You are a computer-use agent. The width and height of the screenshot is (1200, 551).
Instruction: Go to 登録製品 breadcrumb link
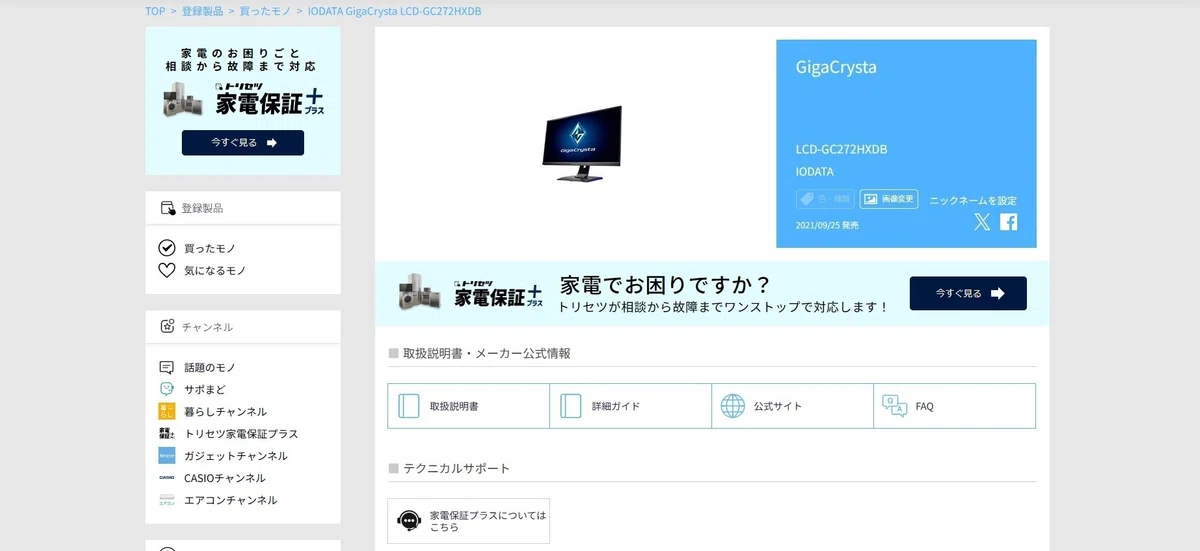(x=203, y=11)
